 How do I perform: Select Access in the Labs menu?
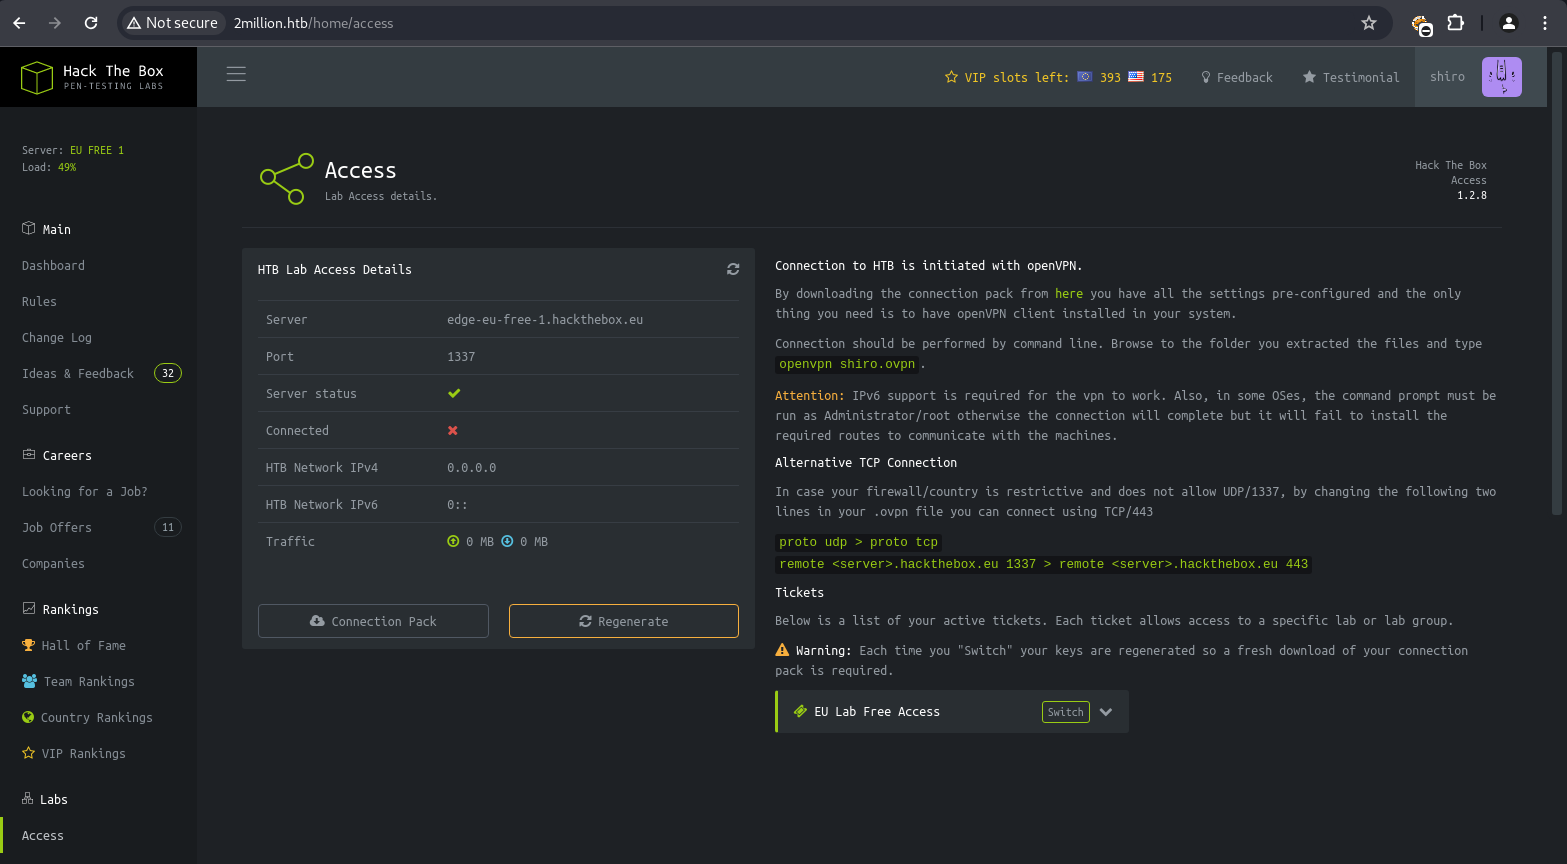point(43,836)
